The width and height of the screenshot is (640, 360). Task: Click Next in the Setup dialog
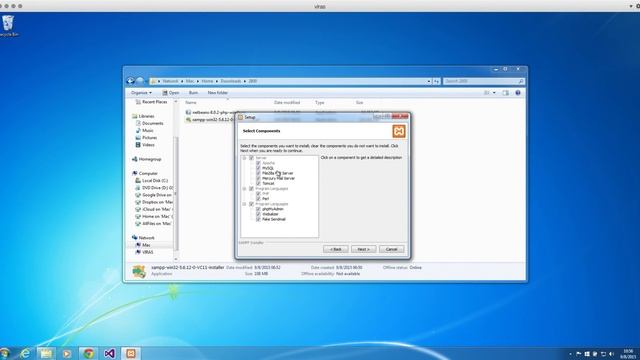coord(363,249)
